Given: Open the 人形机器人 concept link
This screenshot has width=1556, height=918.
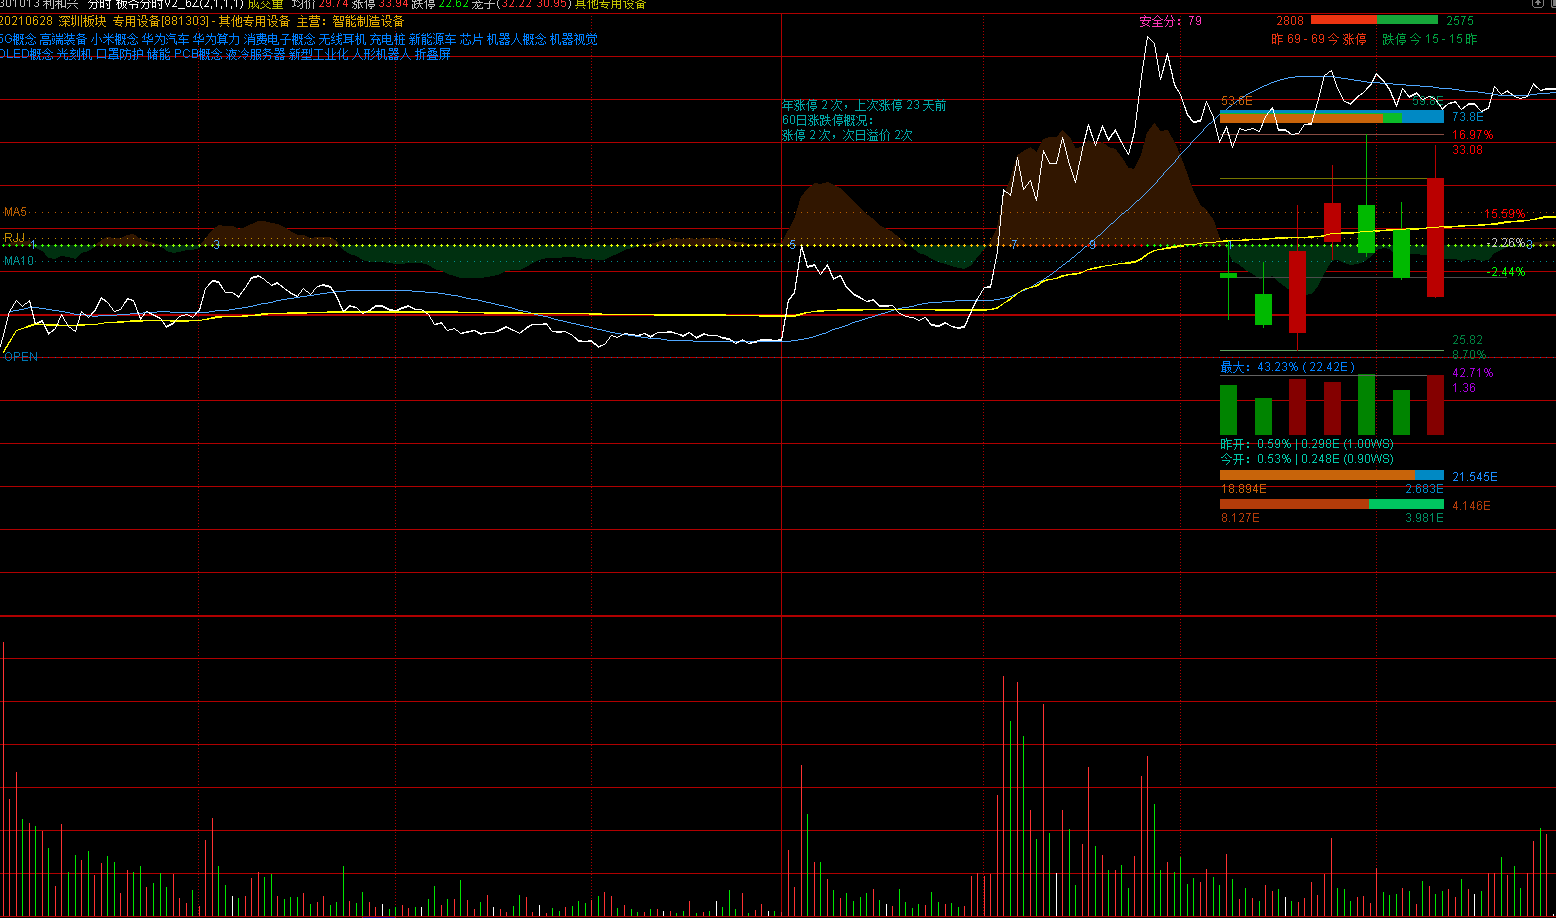Looking at the screenshot, I should coord(381,54).
